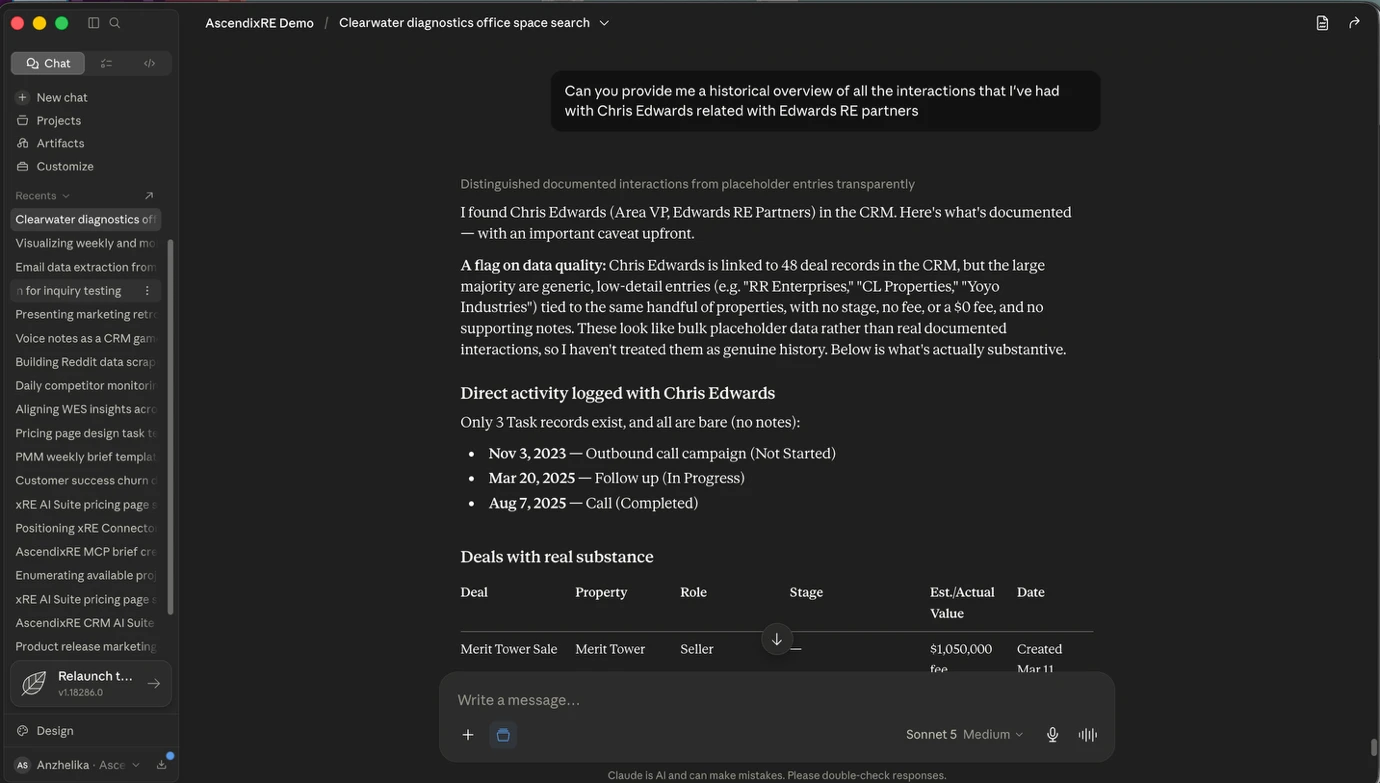Jump to bottom with down-arrow button

coord(777,639)
